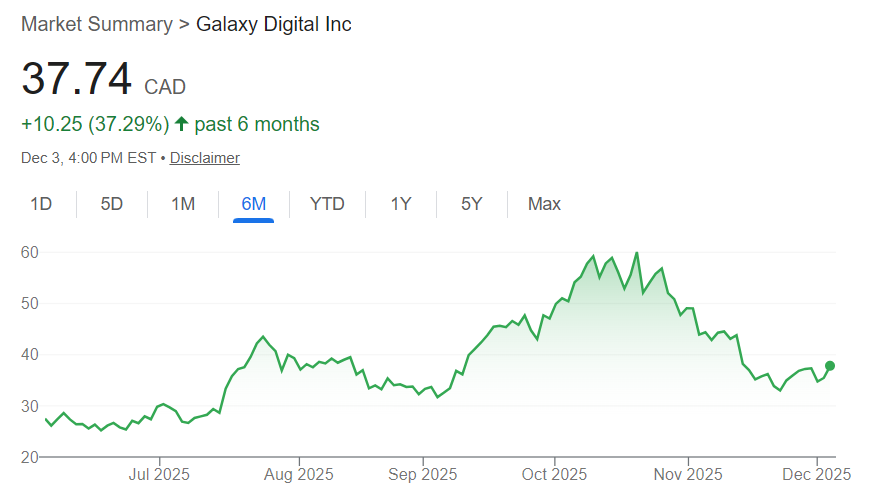Click the green up arrow icon
The image size is (887, 499).
(181, 124)
